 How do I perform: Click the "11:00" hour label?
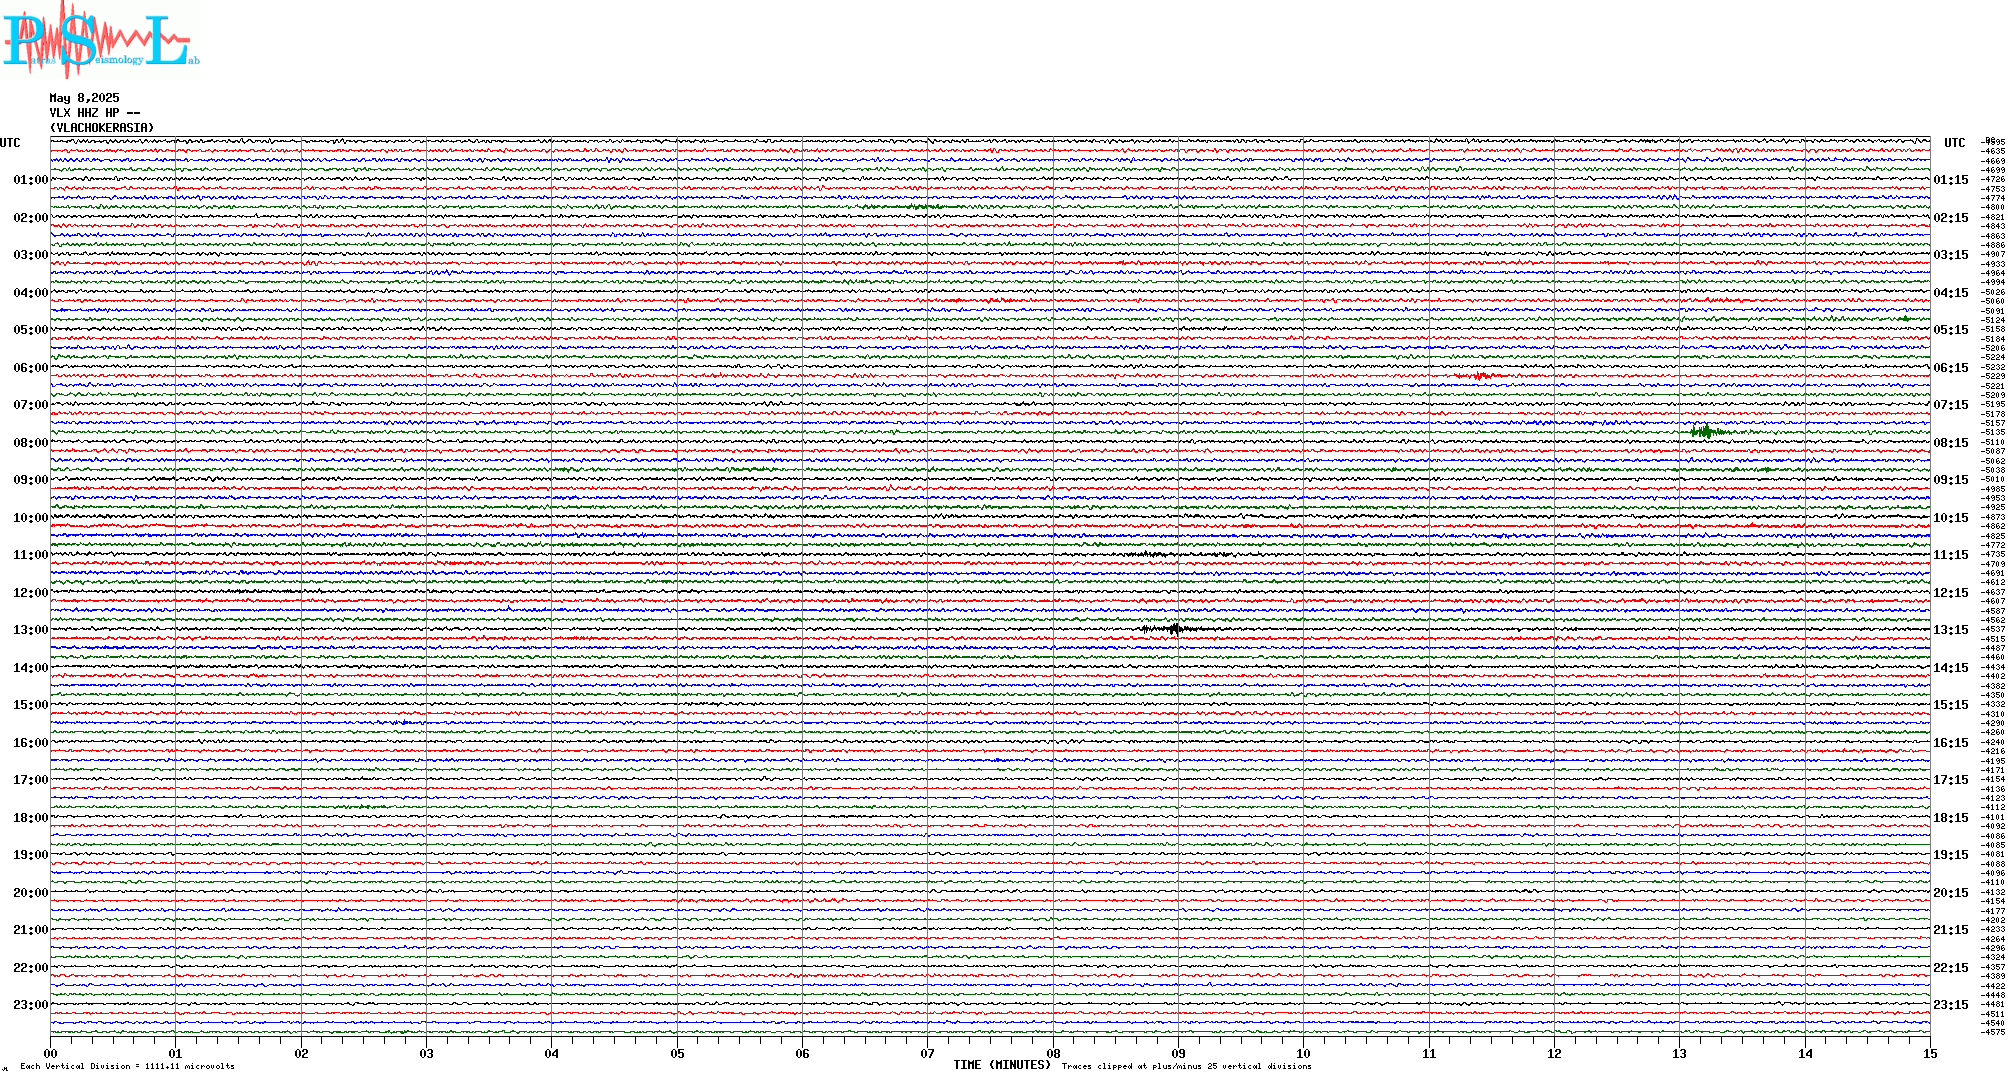tap(30, 555)
